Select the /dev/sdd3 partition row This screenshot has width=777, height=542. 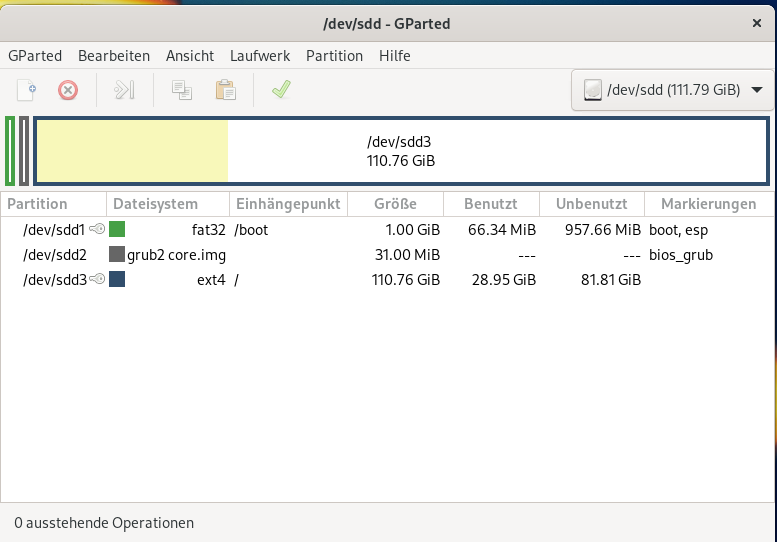pos(387,279)
